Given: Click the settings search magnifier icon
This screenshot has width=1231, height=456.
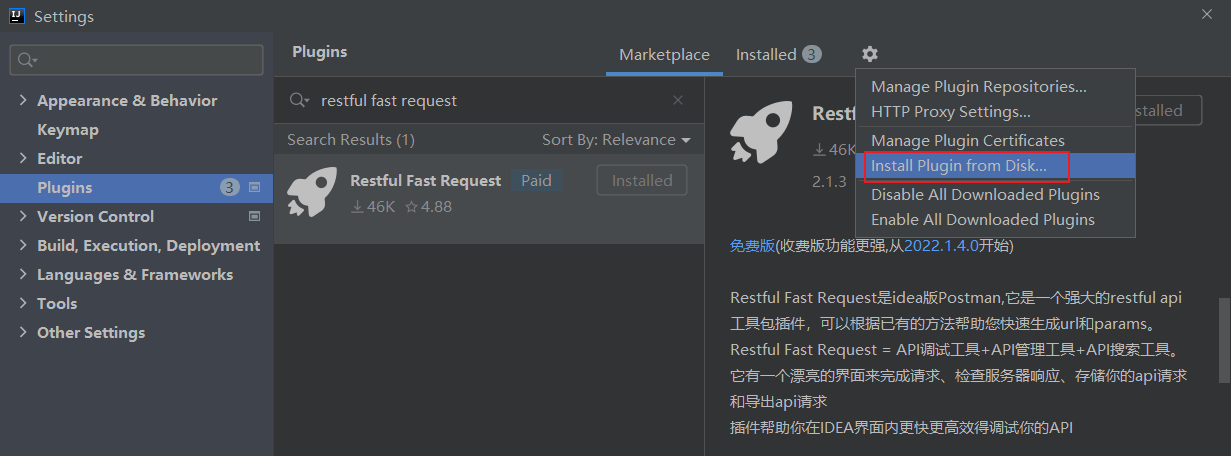Looking at the screenshot, I should pyautogui.click(x=26, y=60).
